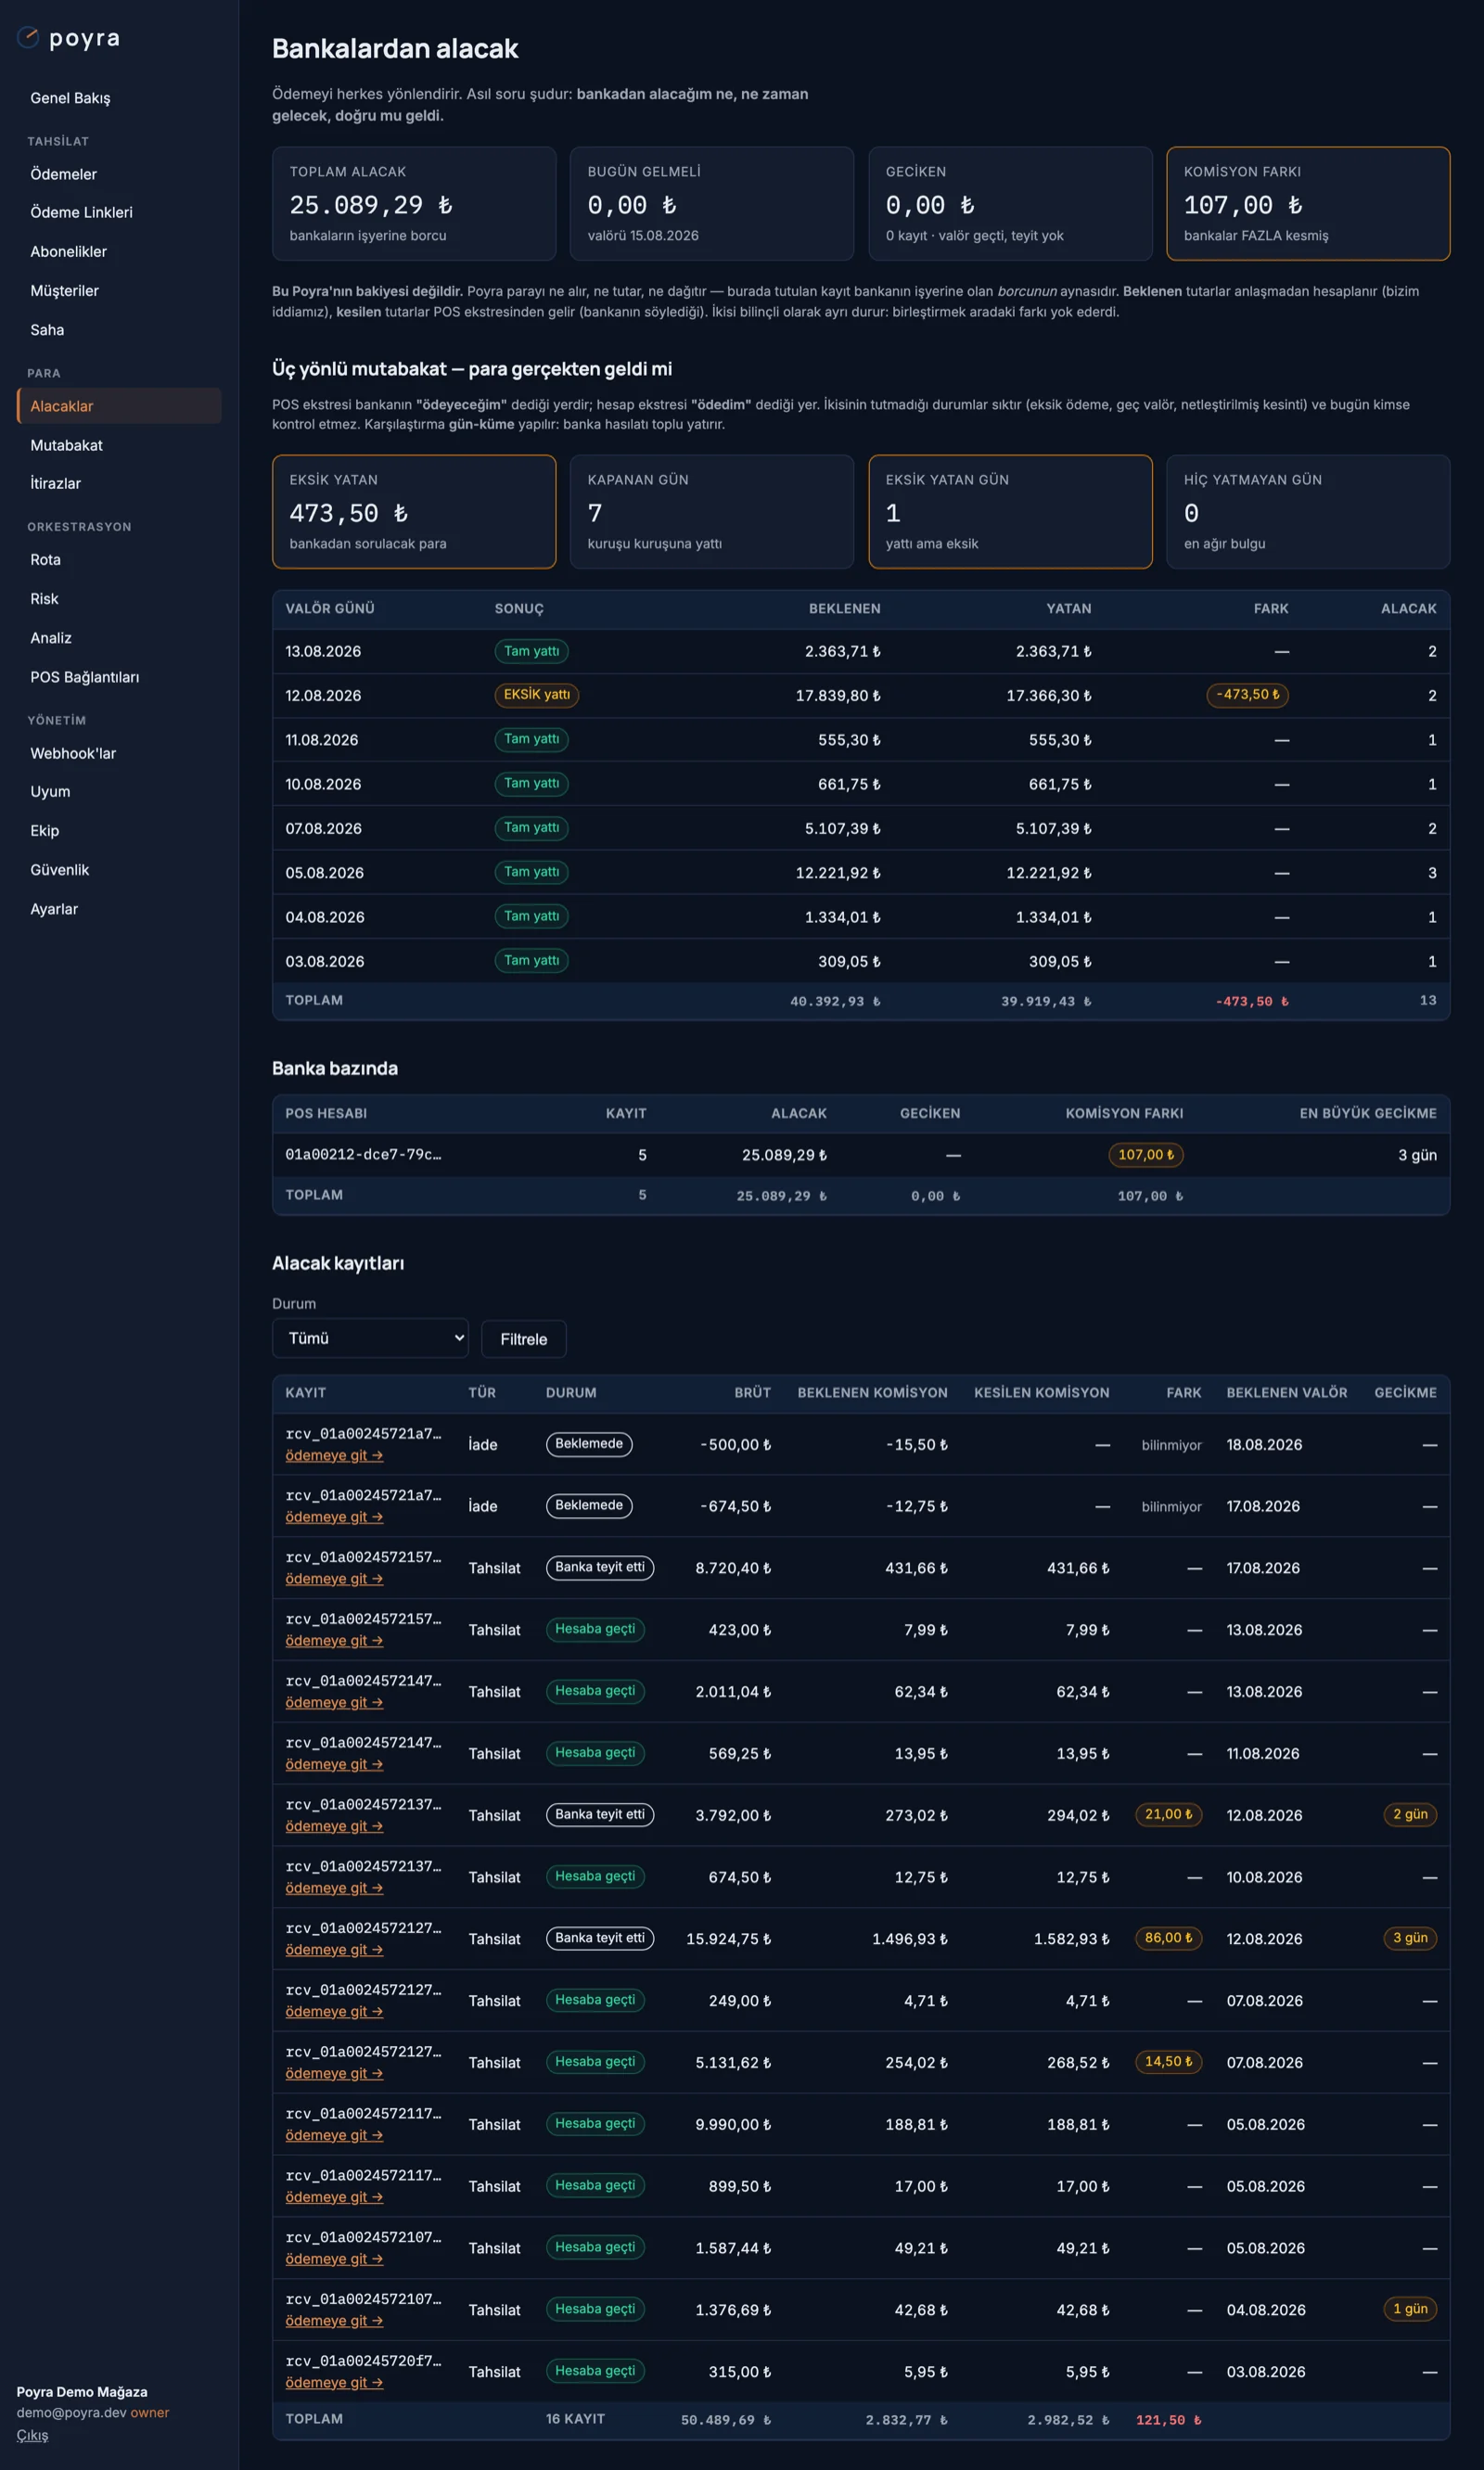This screenshot has height=2470, width=1484.
Task: Click the Beklemede badge for the -674,50 ₺ refund
Action: (x=589, y=1505)
